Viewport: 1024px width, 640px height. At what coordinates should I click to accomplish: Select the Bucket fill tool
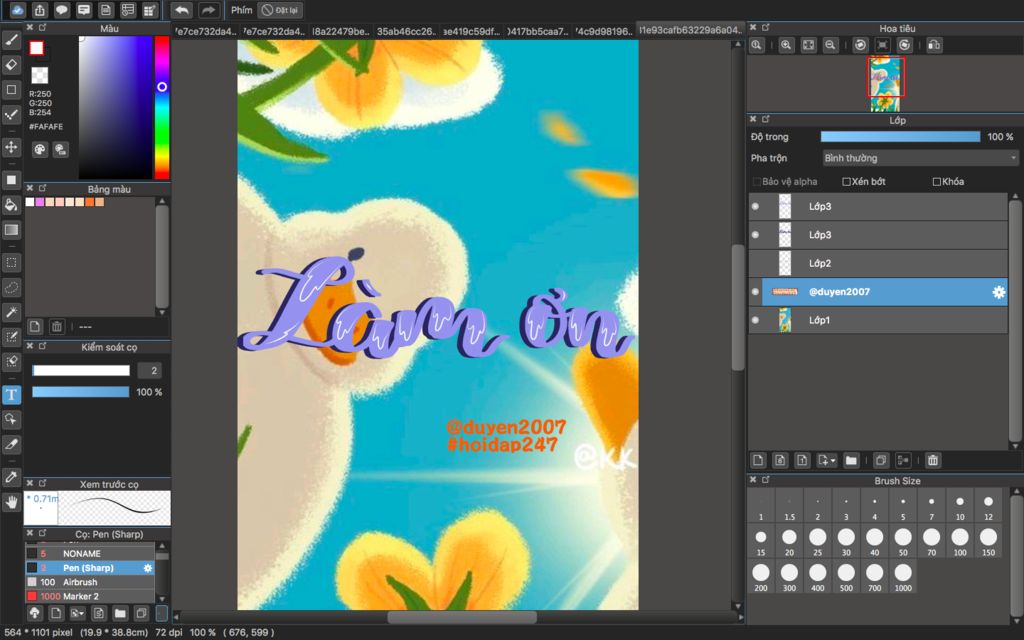click(12, 205)
